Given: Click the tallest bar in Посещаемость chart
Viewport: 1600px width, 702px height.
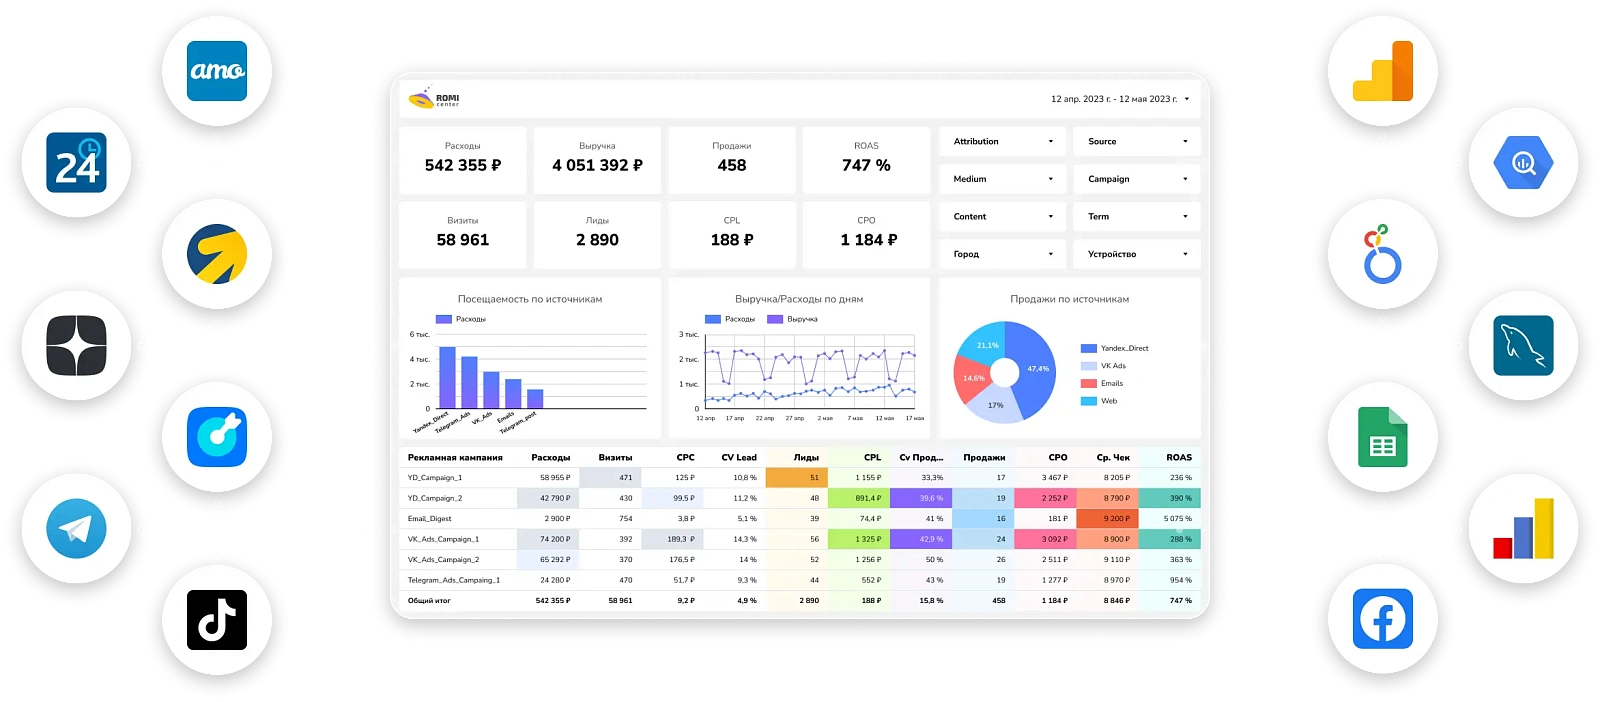Looking at the screenshot, I should 447,377.
